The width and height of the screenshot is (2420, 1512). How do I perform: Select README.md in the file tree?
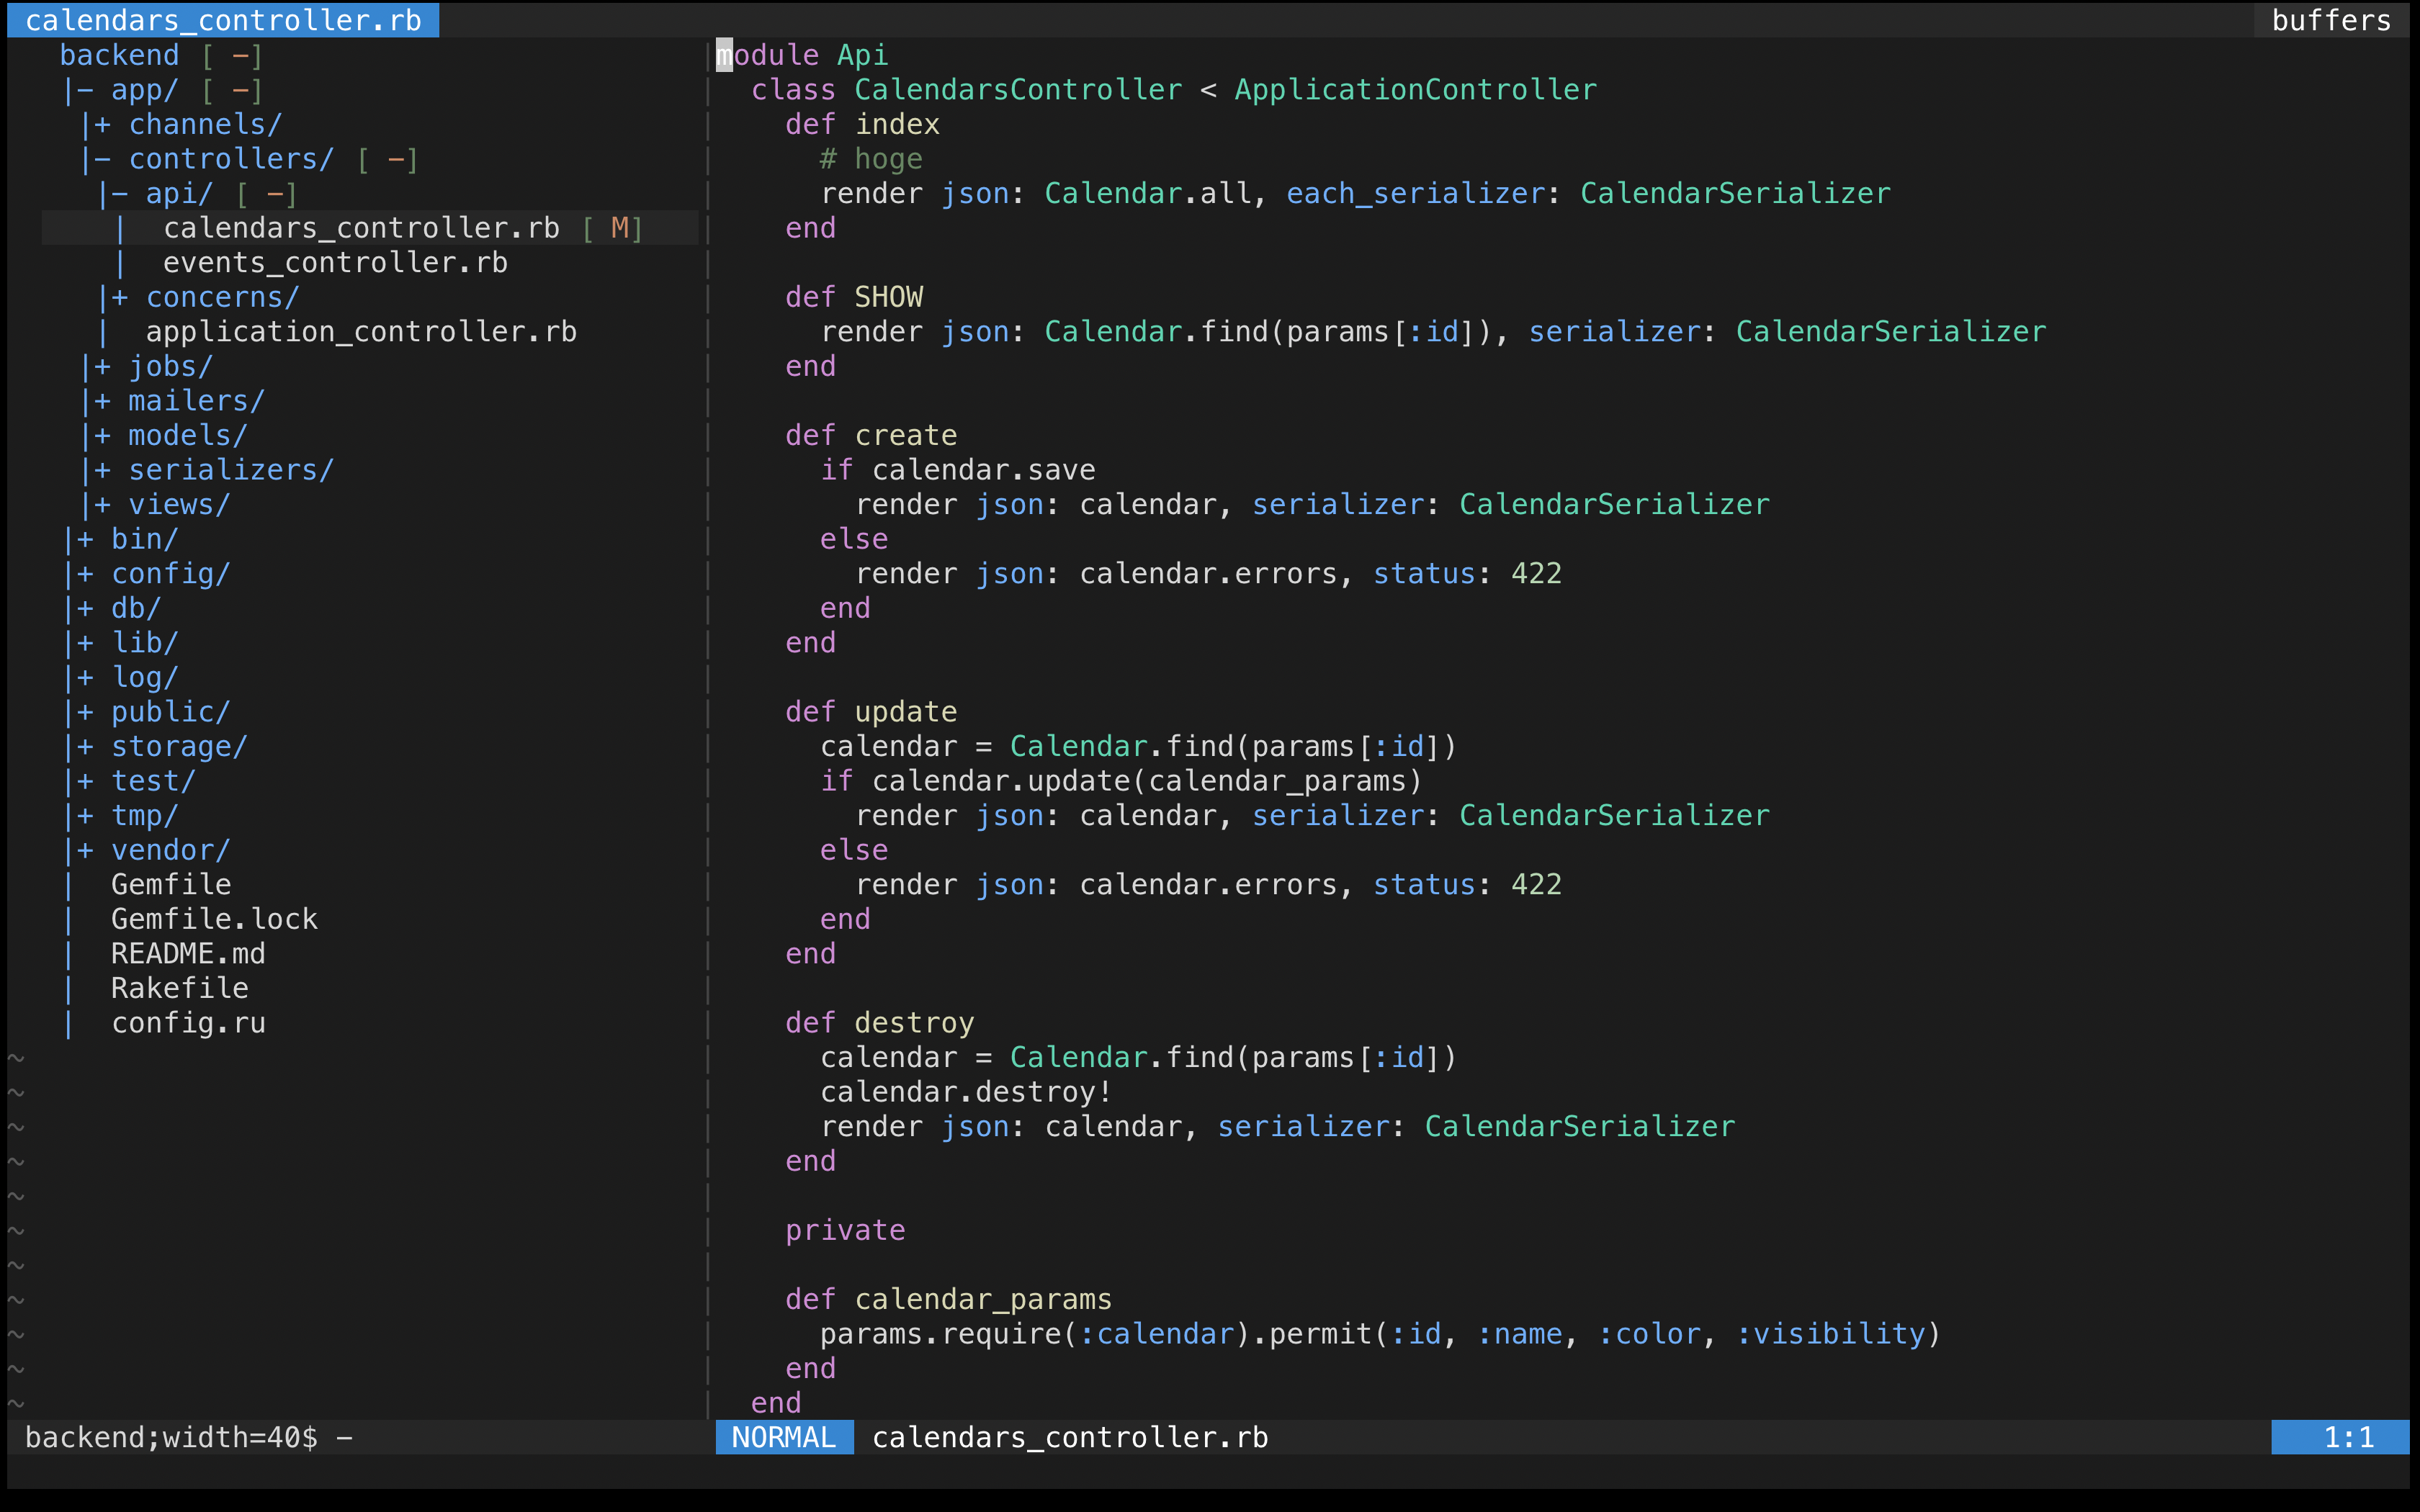point(187,953)
